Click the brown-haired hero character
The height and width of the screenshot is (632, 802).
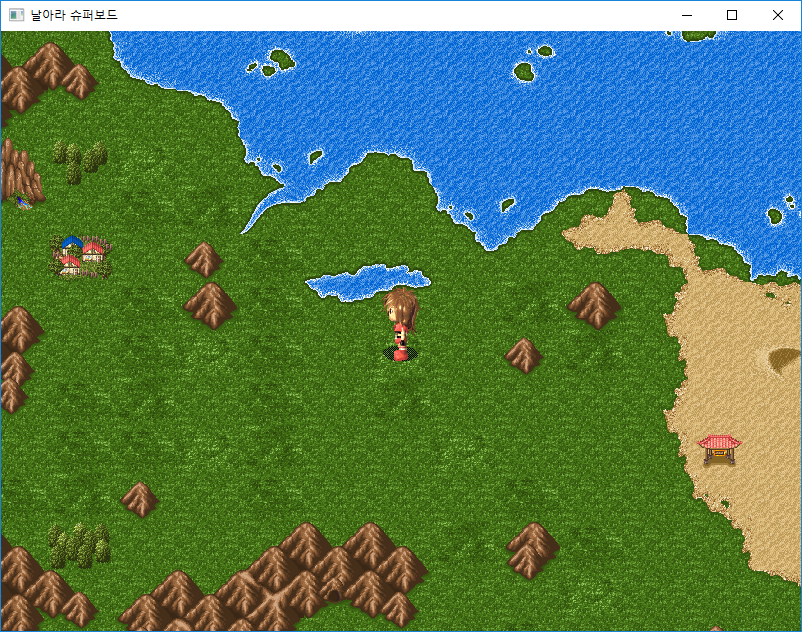point(400,324)
